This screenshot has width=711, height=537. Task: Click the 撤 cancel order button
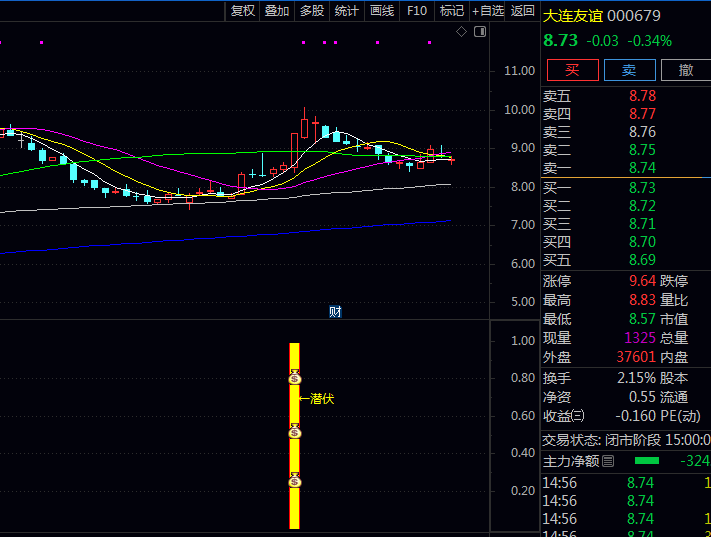[x=686, y=70]
